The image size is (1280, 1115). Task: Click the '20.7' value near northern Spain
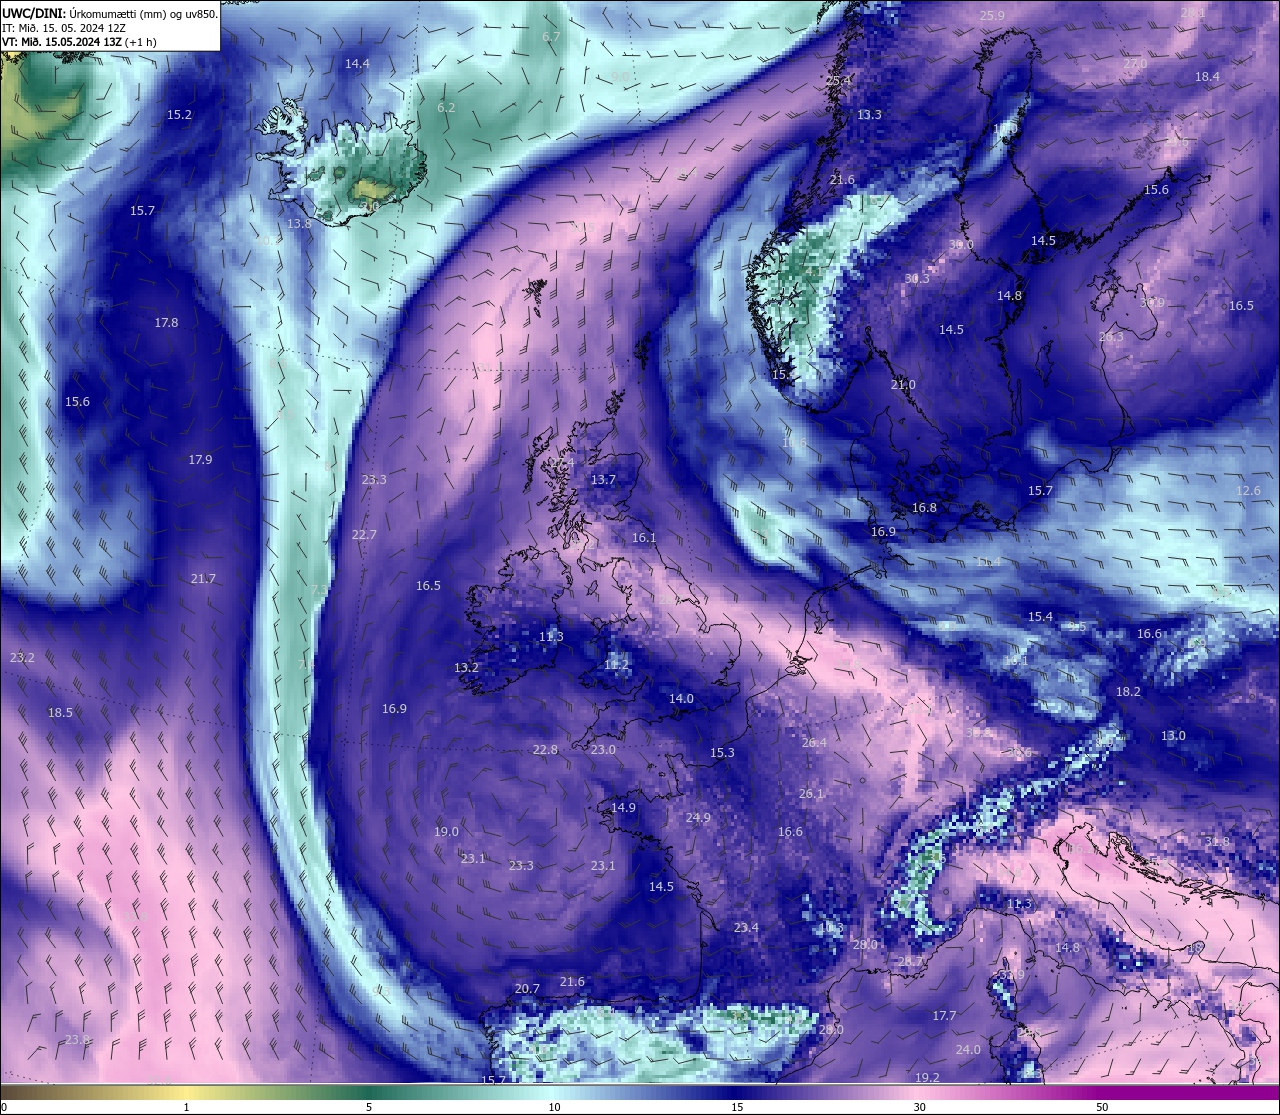(x=527, y=988)
